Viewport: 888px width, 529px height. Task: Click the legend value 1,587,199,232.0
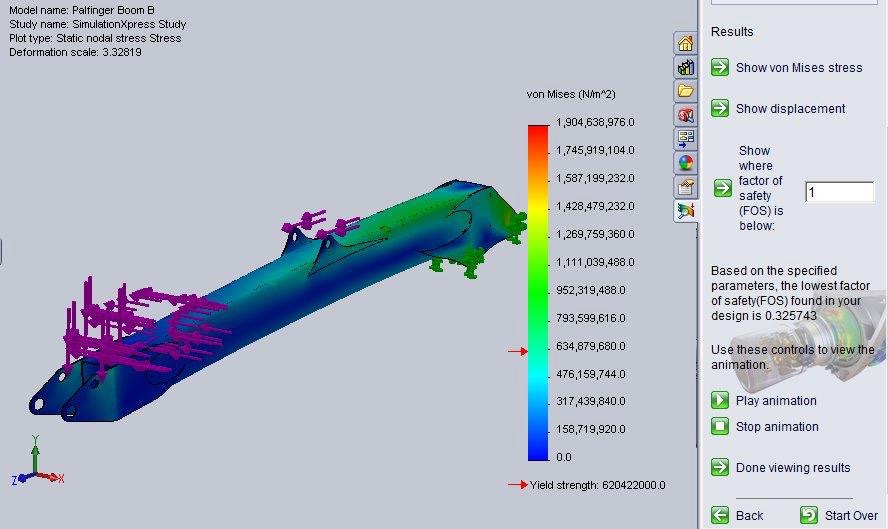point(595,178)
